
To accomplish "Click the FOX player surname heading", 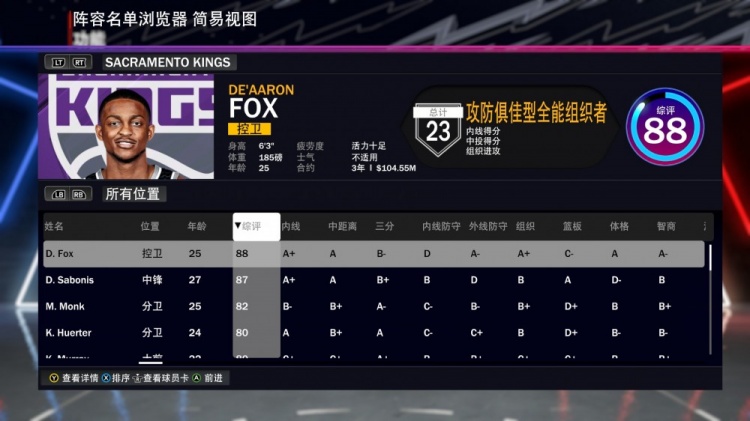I will click(253, 108).
